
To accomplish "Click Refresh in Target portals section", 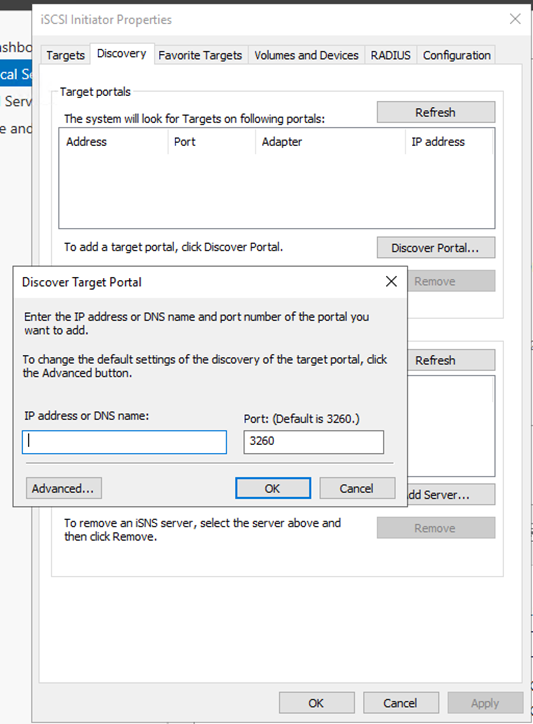I will pos(436,112).
